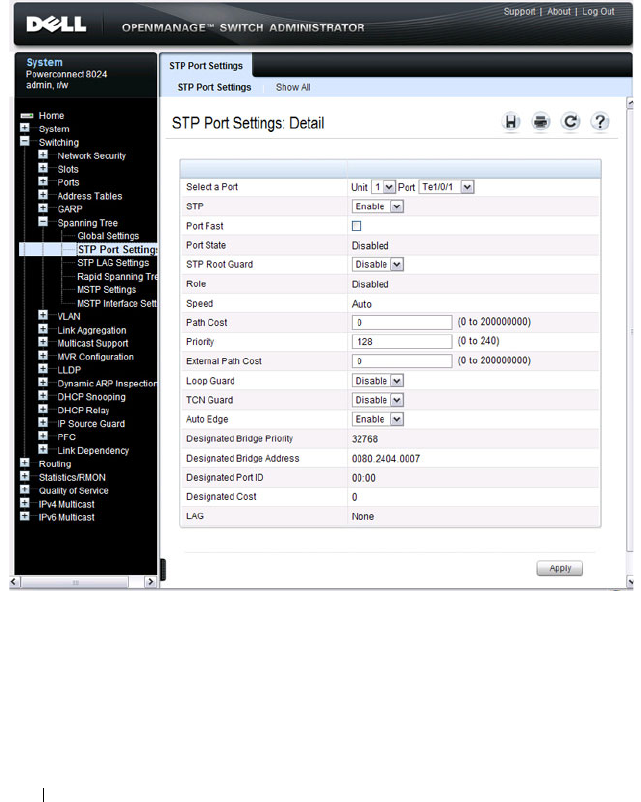The image size is (641, 802).
Task: Expand the Routing node
Action: 25,462
